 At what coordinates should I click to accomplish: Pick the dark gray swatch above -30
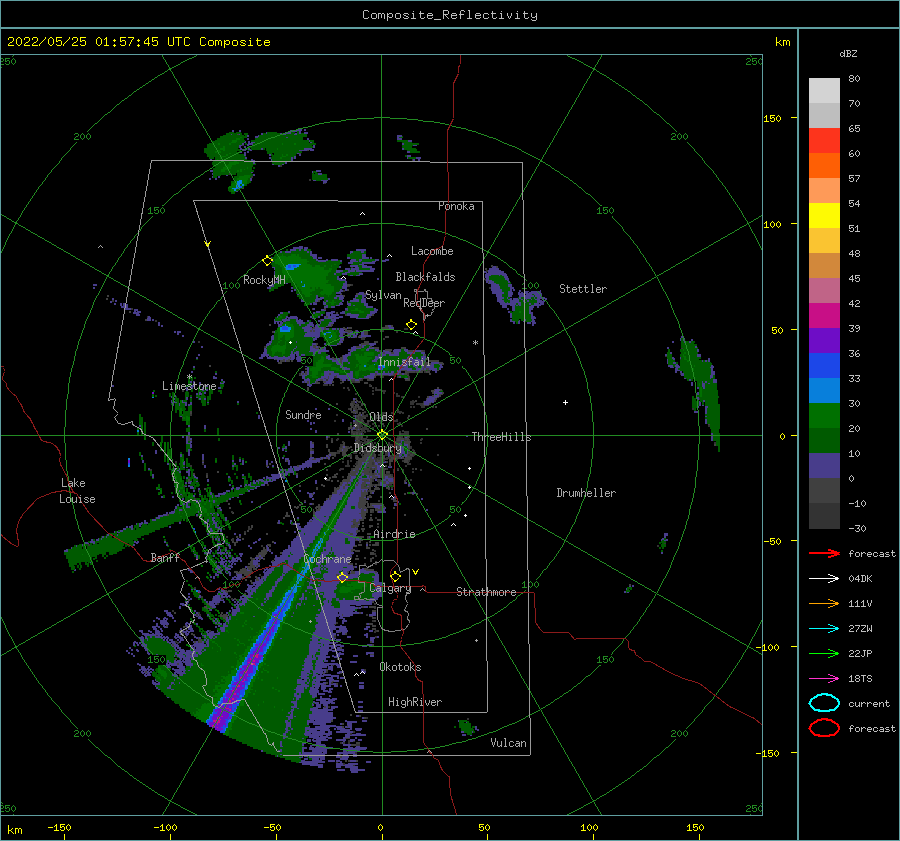point(824,516)
